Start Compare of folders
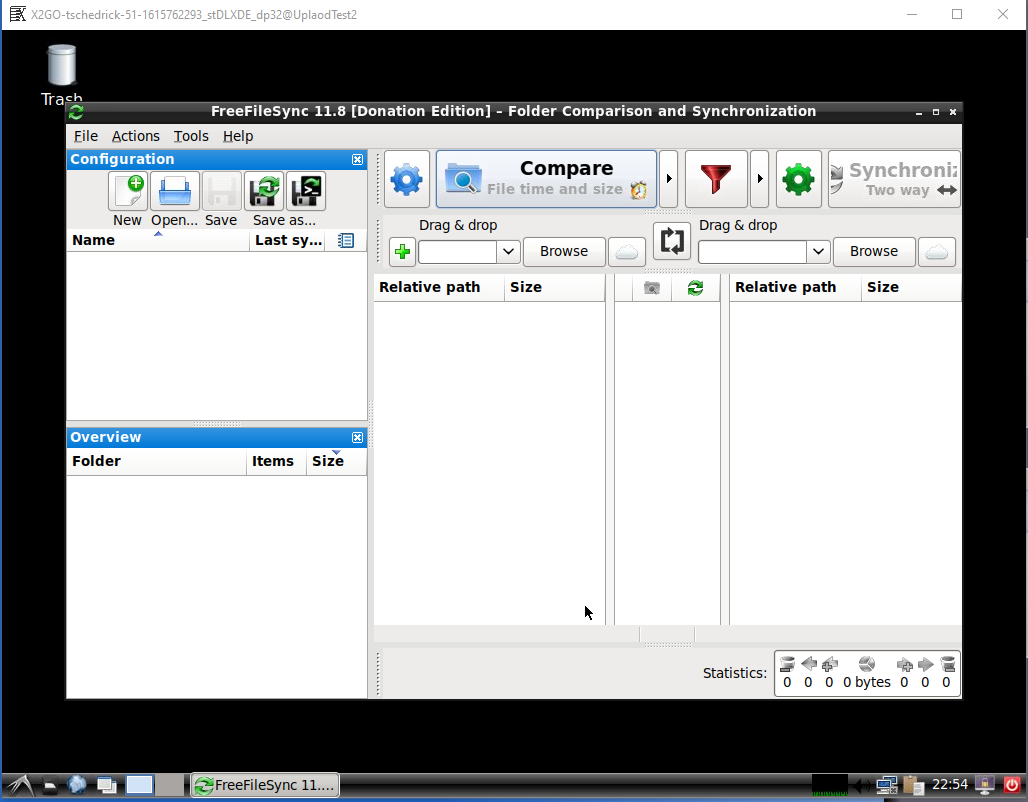Image resolution: width=1028 pixels, height=802 pixels. (546, 179)
